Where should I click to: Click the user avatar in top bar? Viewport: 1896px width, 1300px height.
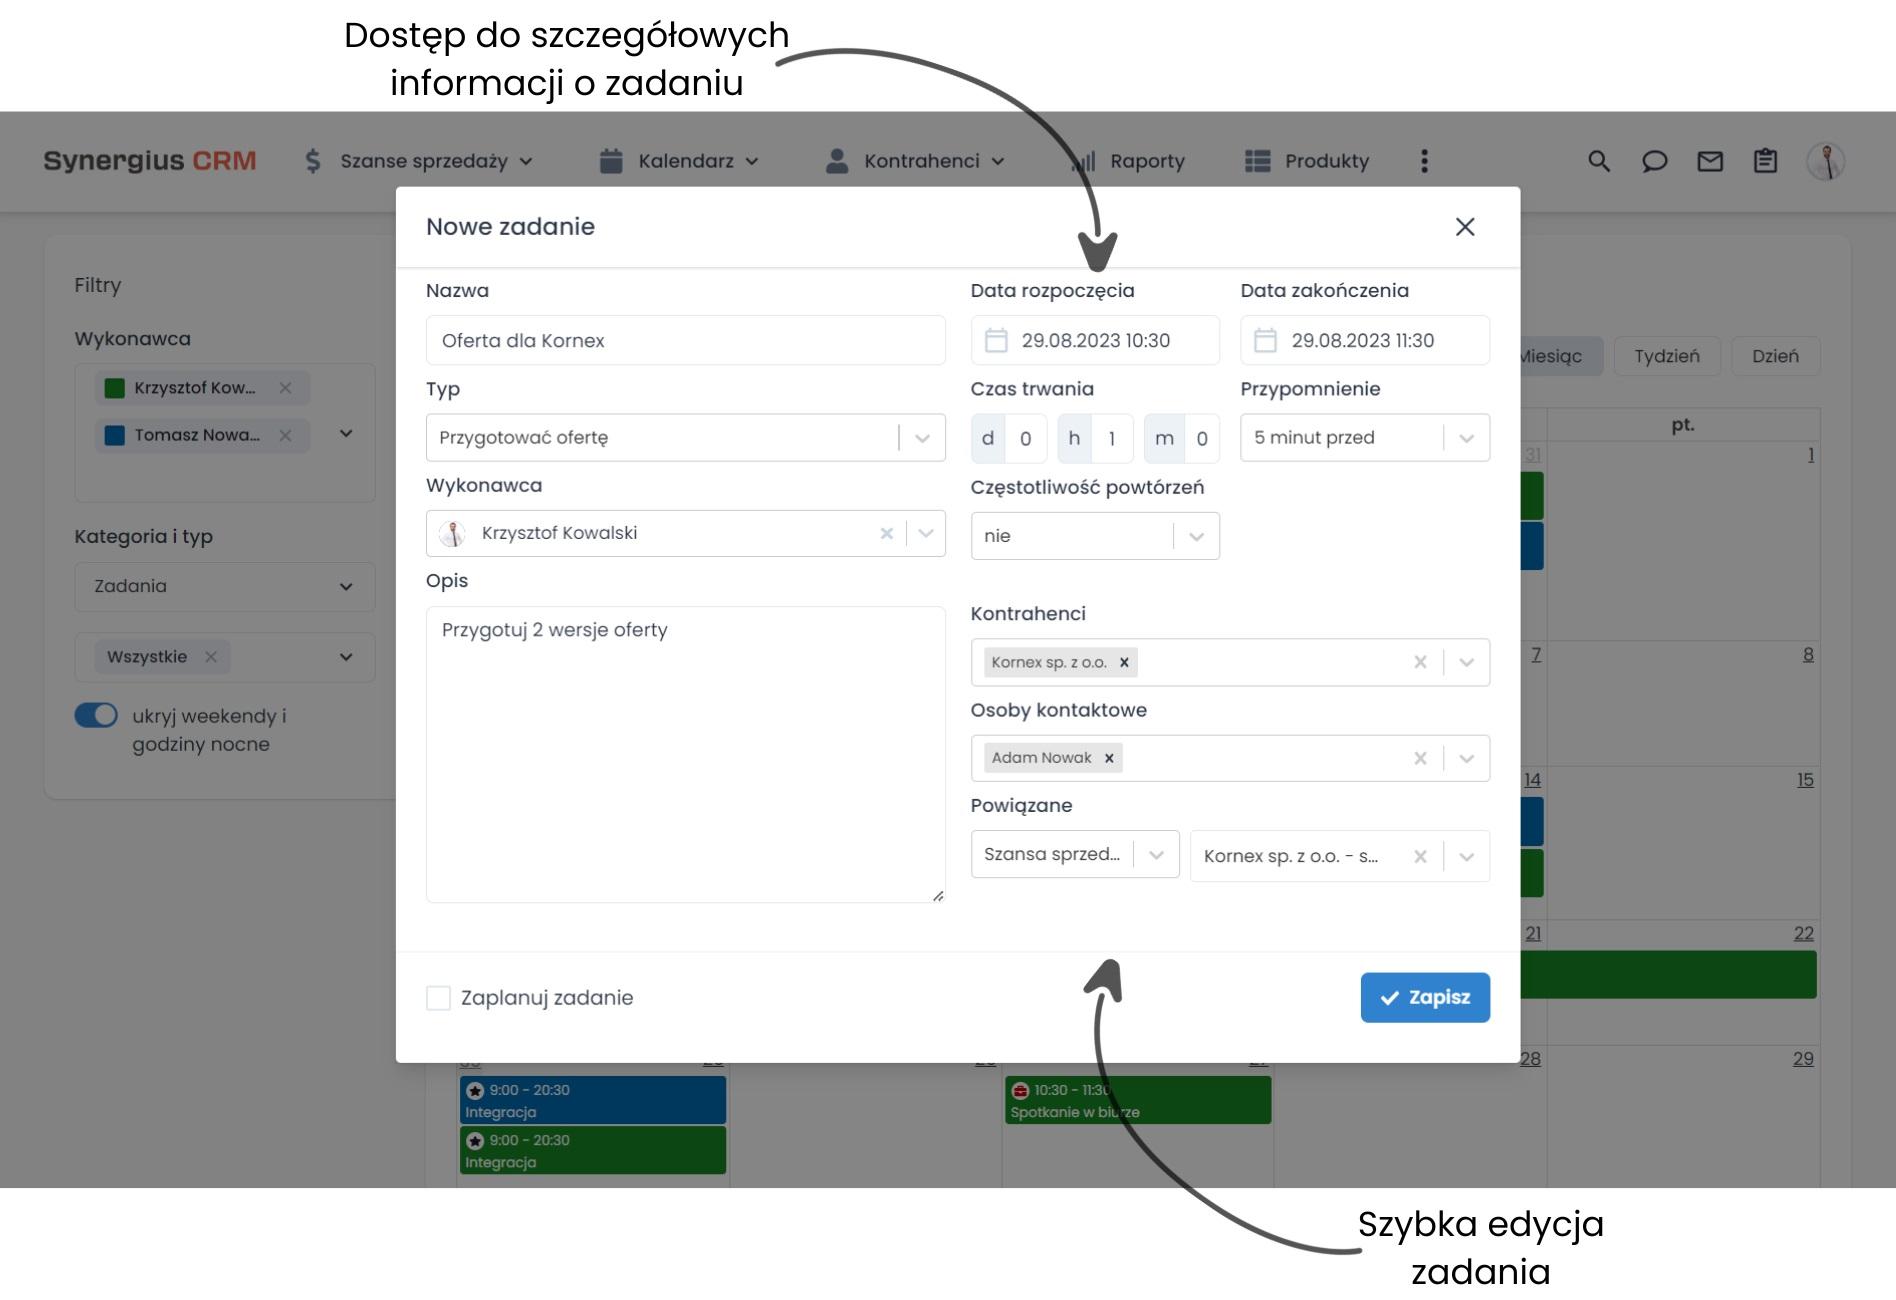[1828, 161]
